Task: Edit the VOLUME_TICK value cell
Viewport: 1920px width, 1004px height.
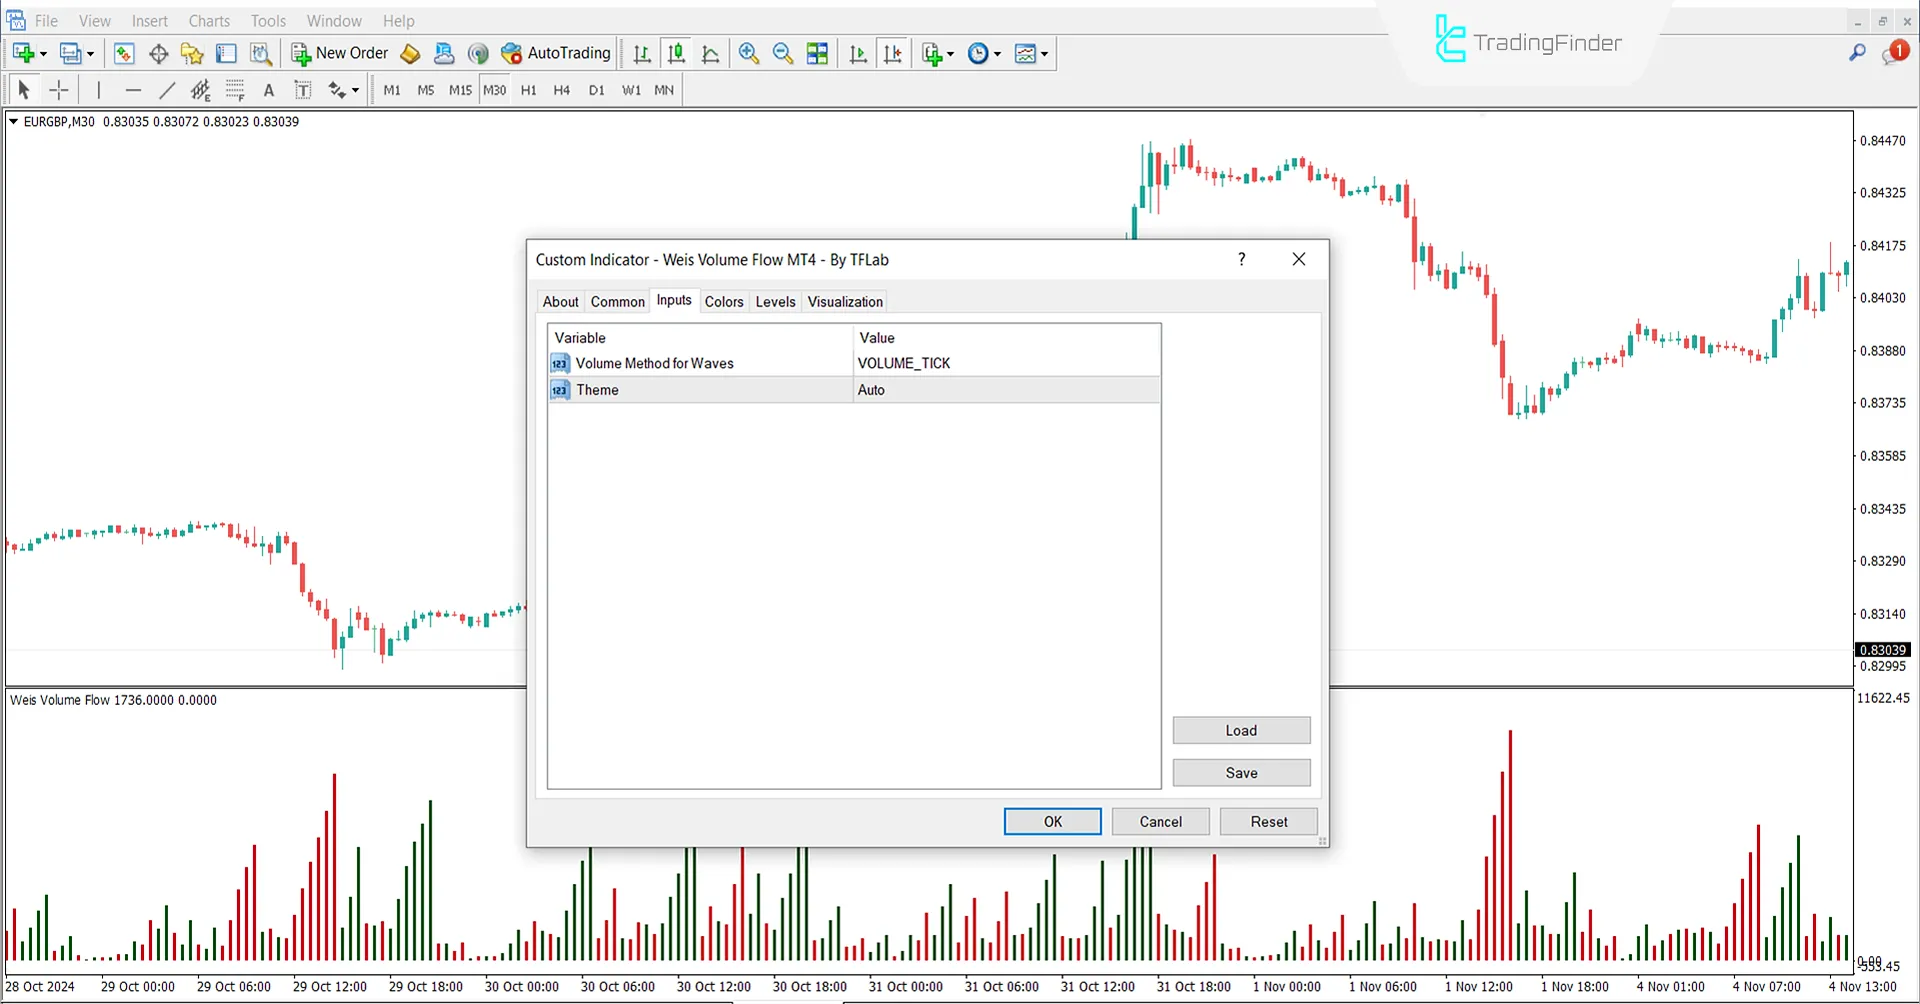Action: point(1007,363)
